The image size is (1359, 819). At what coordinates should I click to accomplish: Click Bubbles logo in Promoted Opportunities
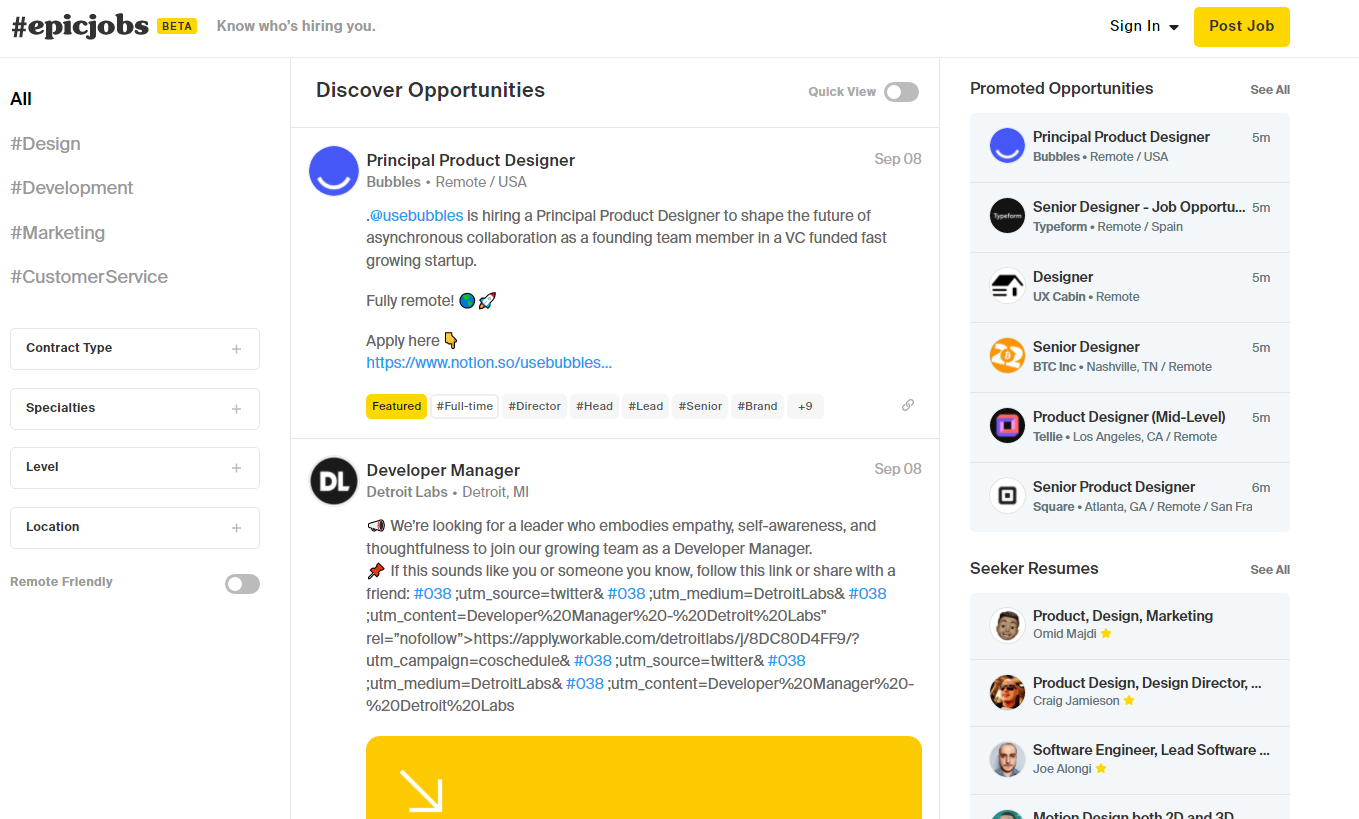1007,146
